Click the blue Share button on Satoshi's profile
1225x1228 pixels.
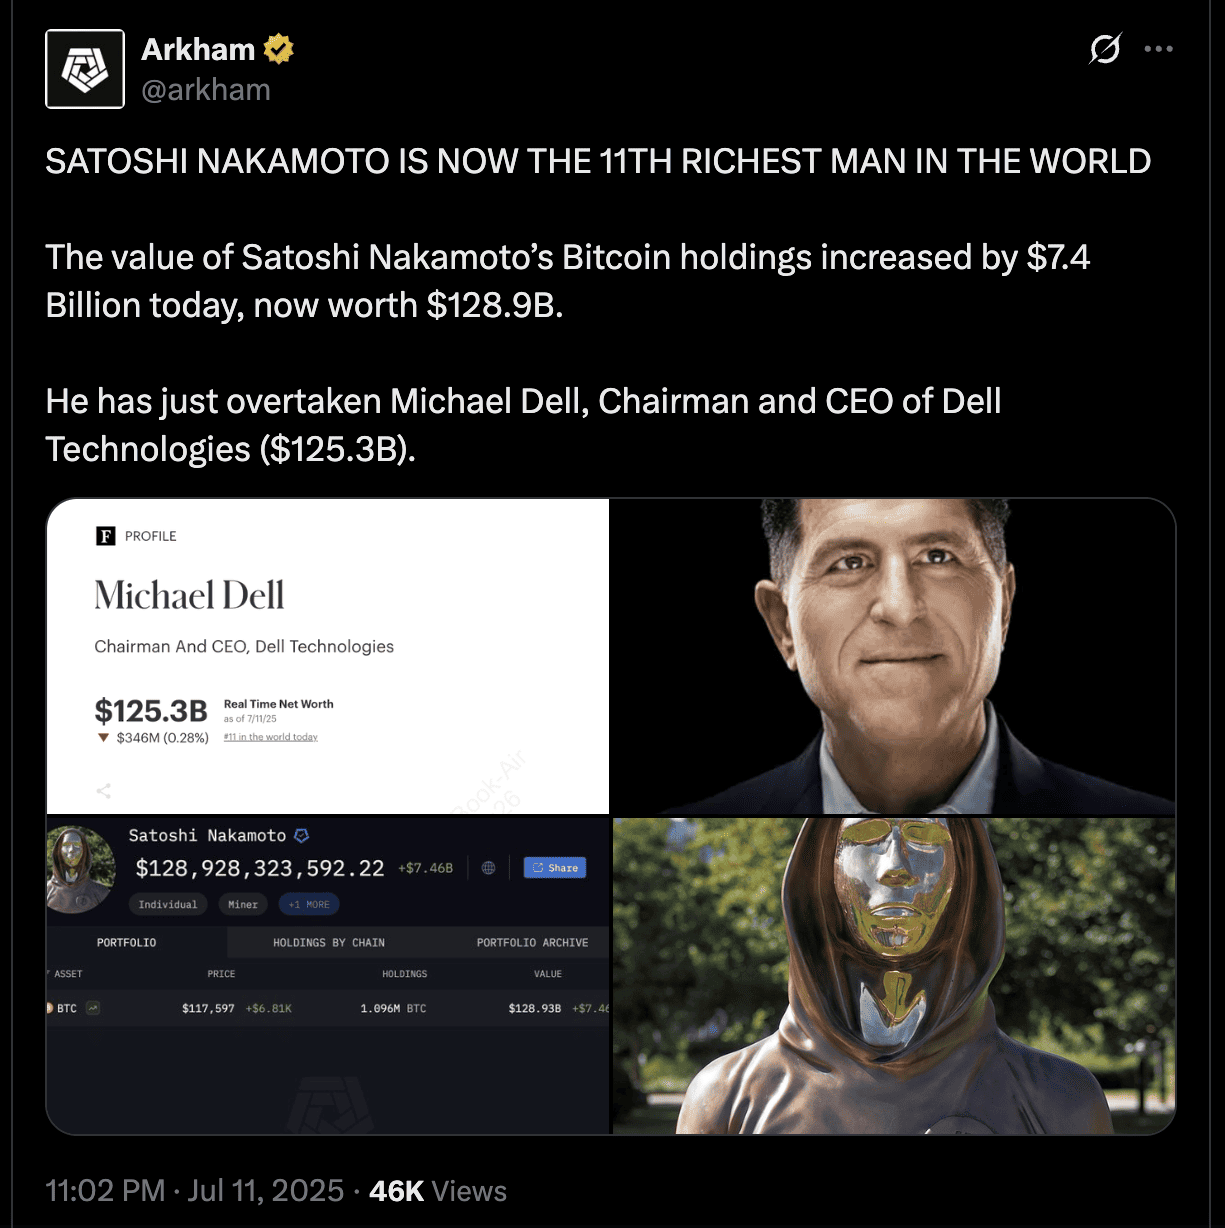[555, 868]
